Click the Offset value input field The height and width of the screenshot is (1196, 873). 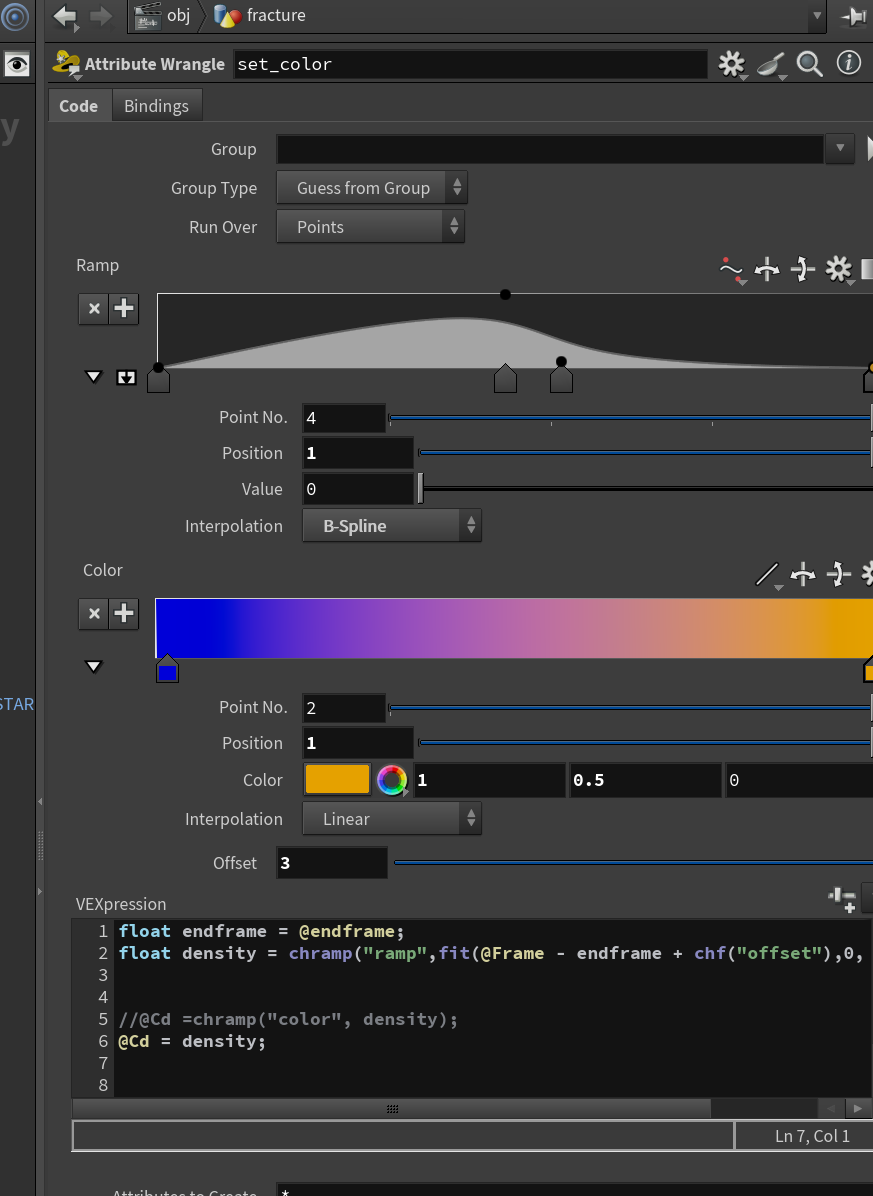(x=332, y=863)
